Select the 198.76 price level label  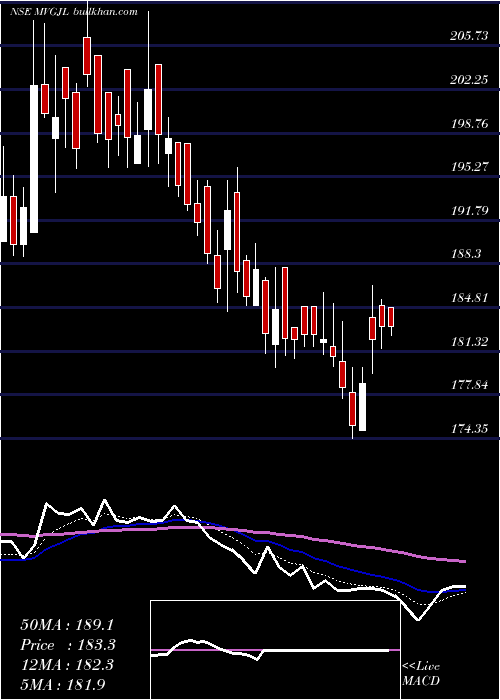pos(469,124)
